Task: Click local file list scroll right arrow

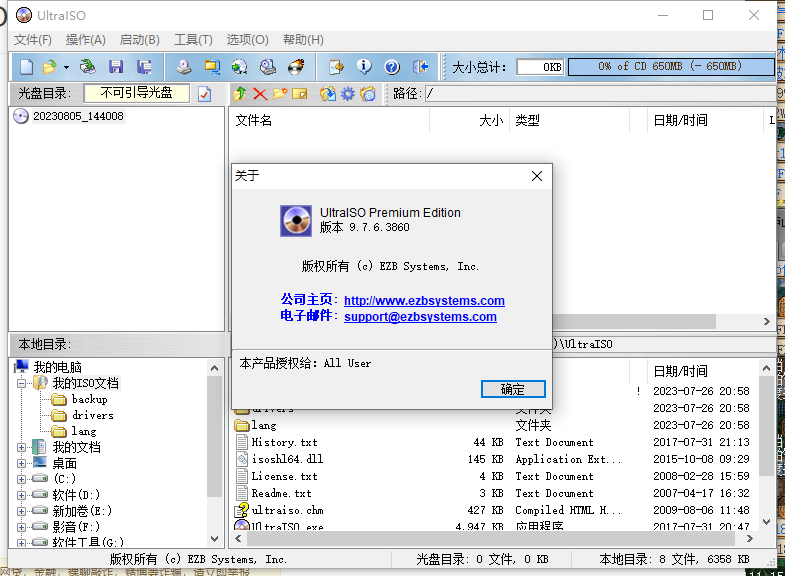Action: click(749, 538)
